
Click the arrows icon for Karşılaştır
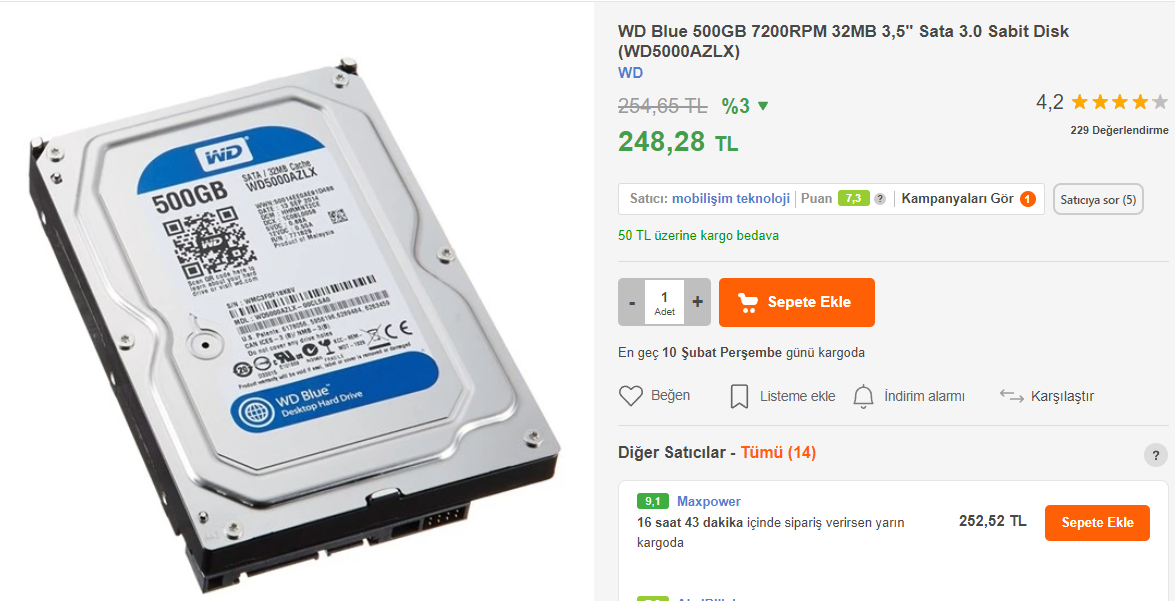click(x=1012, y=396)
